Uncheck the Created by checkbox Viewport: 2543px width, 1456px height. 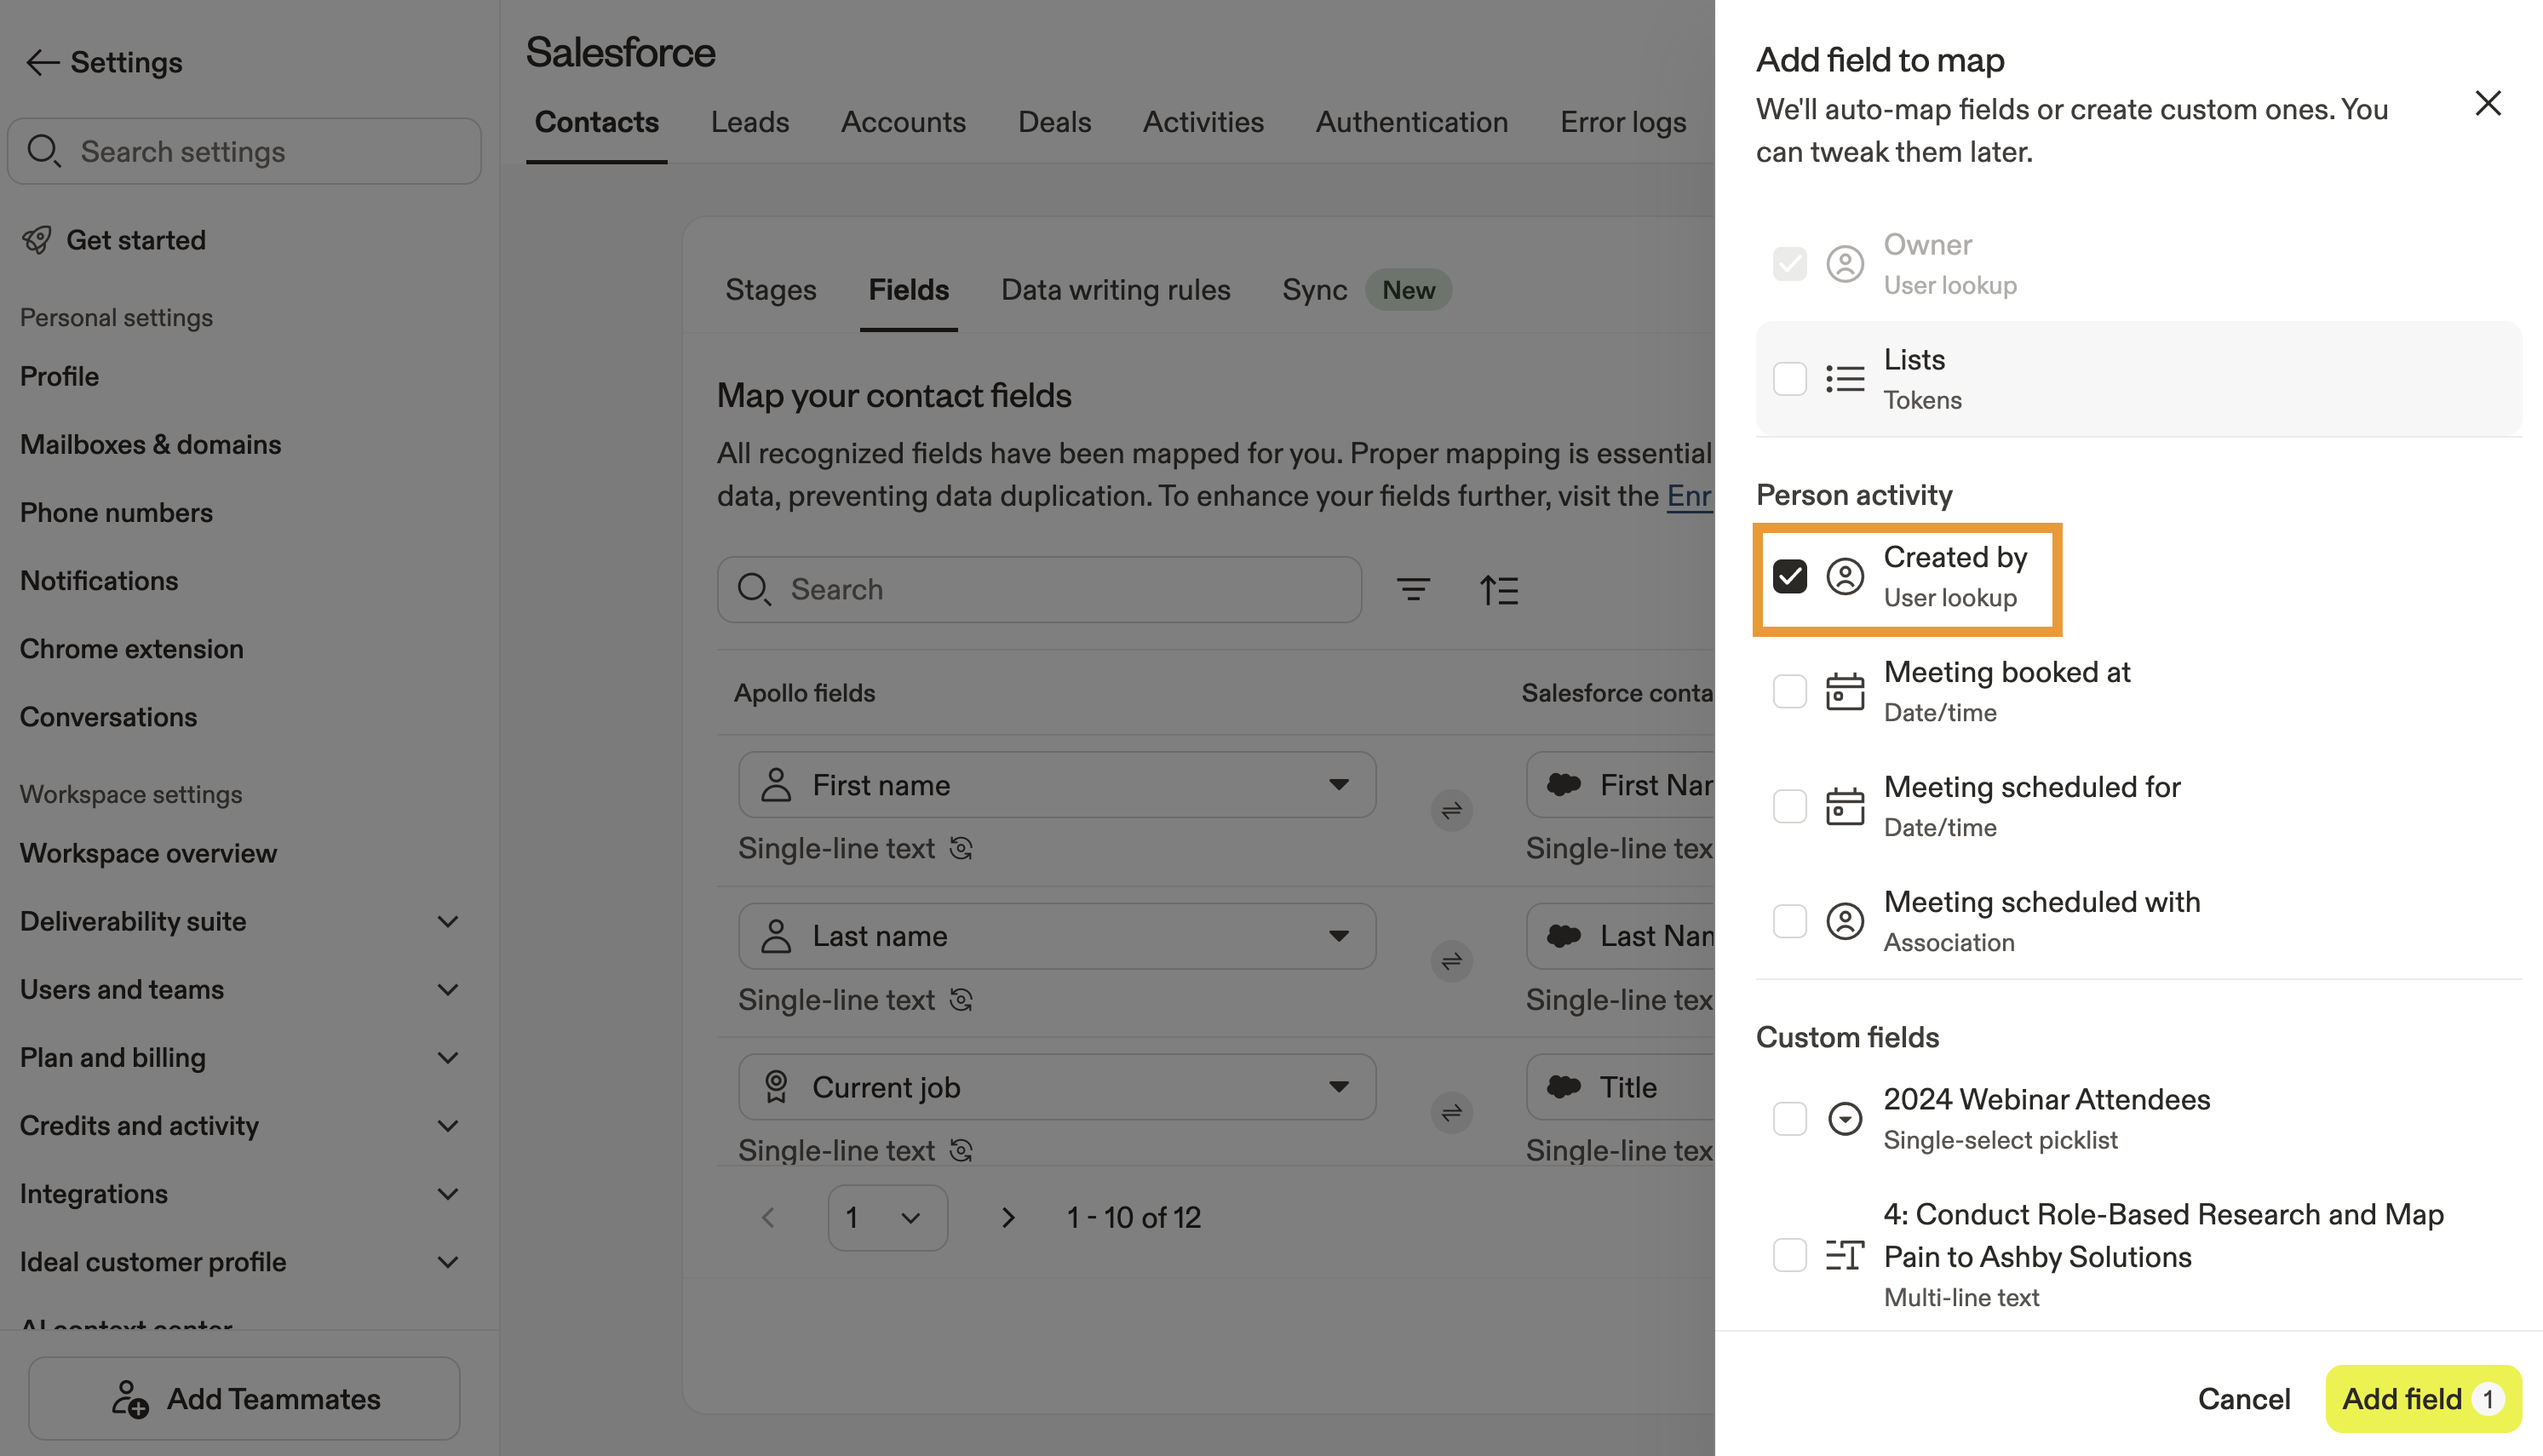tap(1789, 576)
